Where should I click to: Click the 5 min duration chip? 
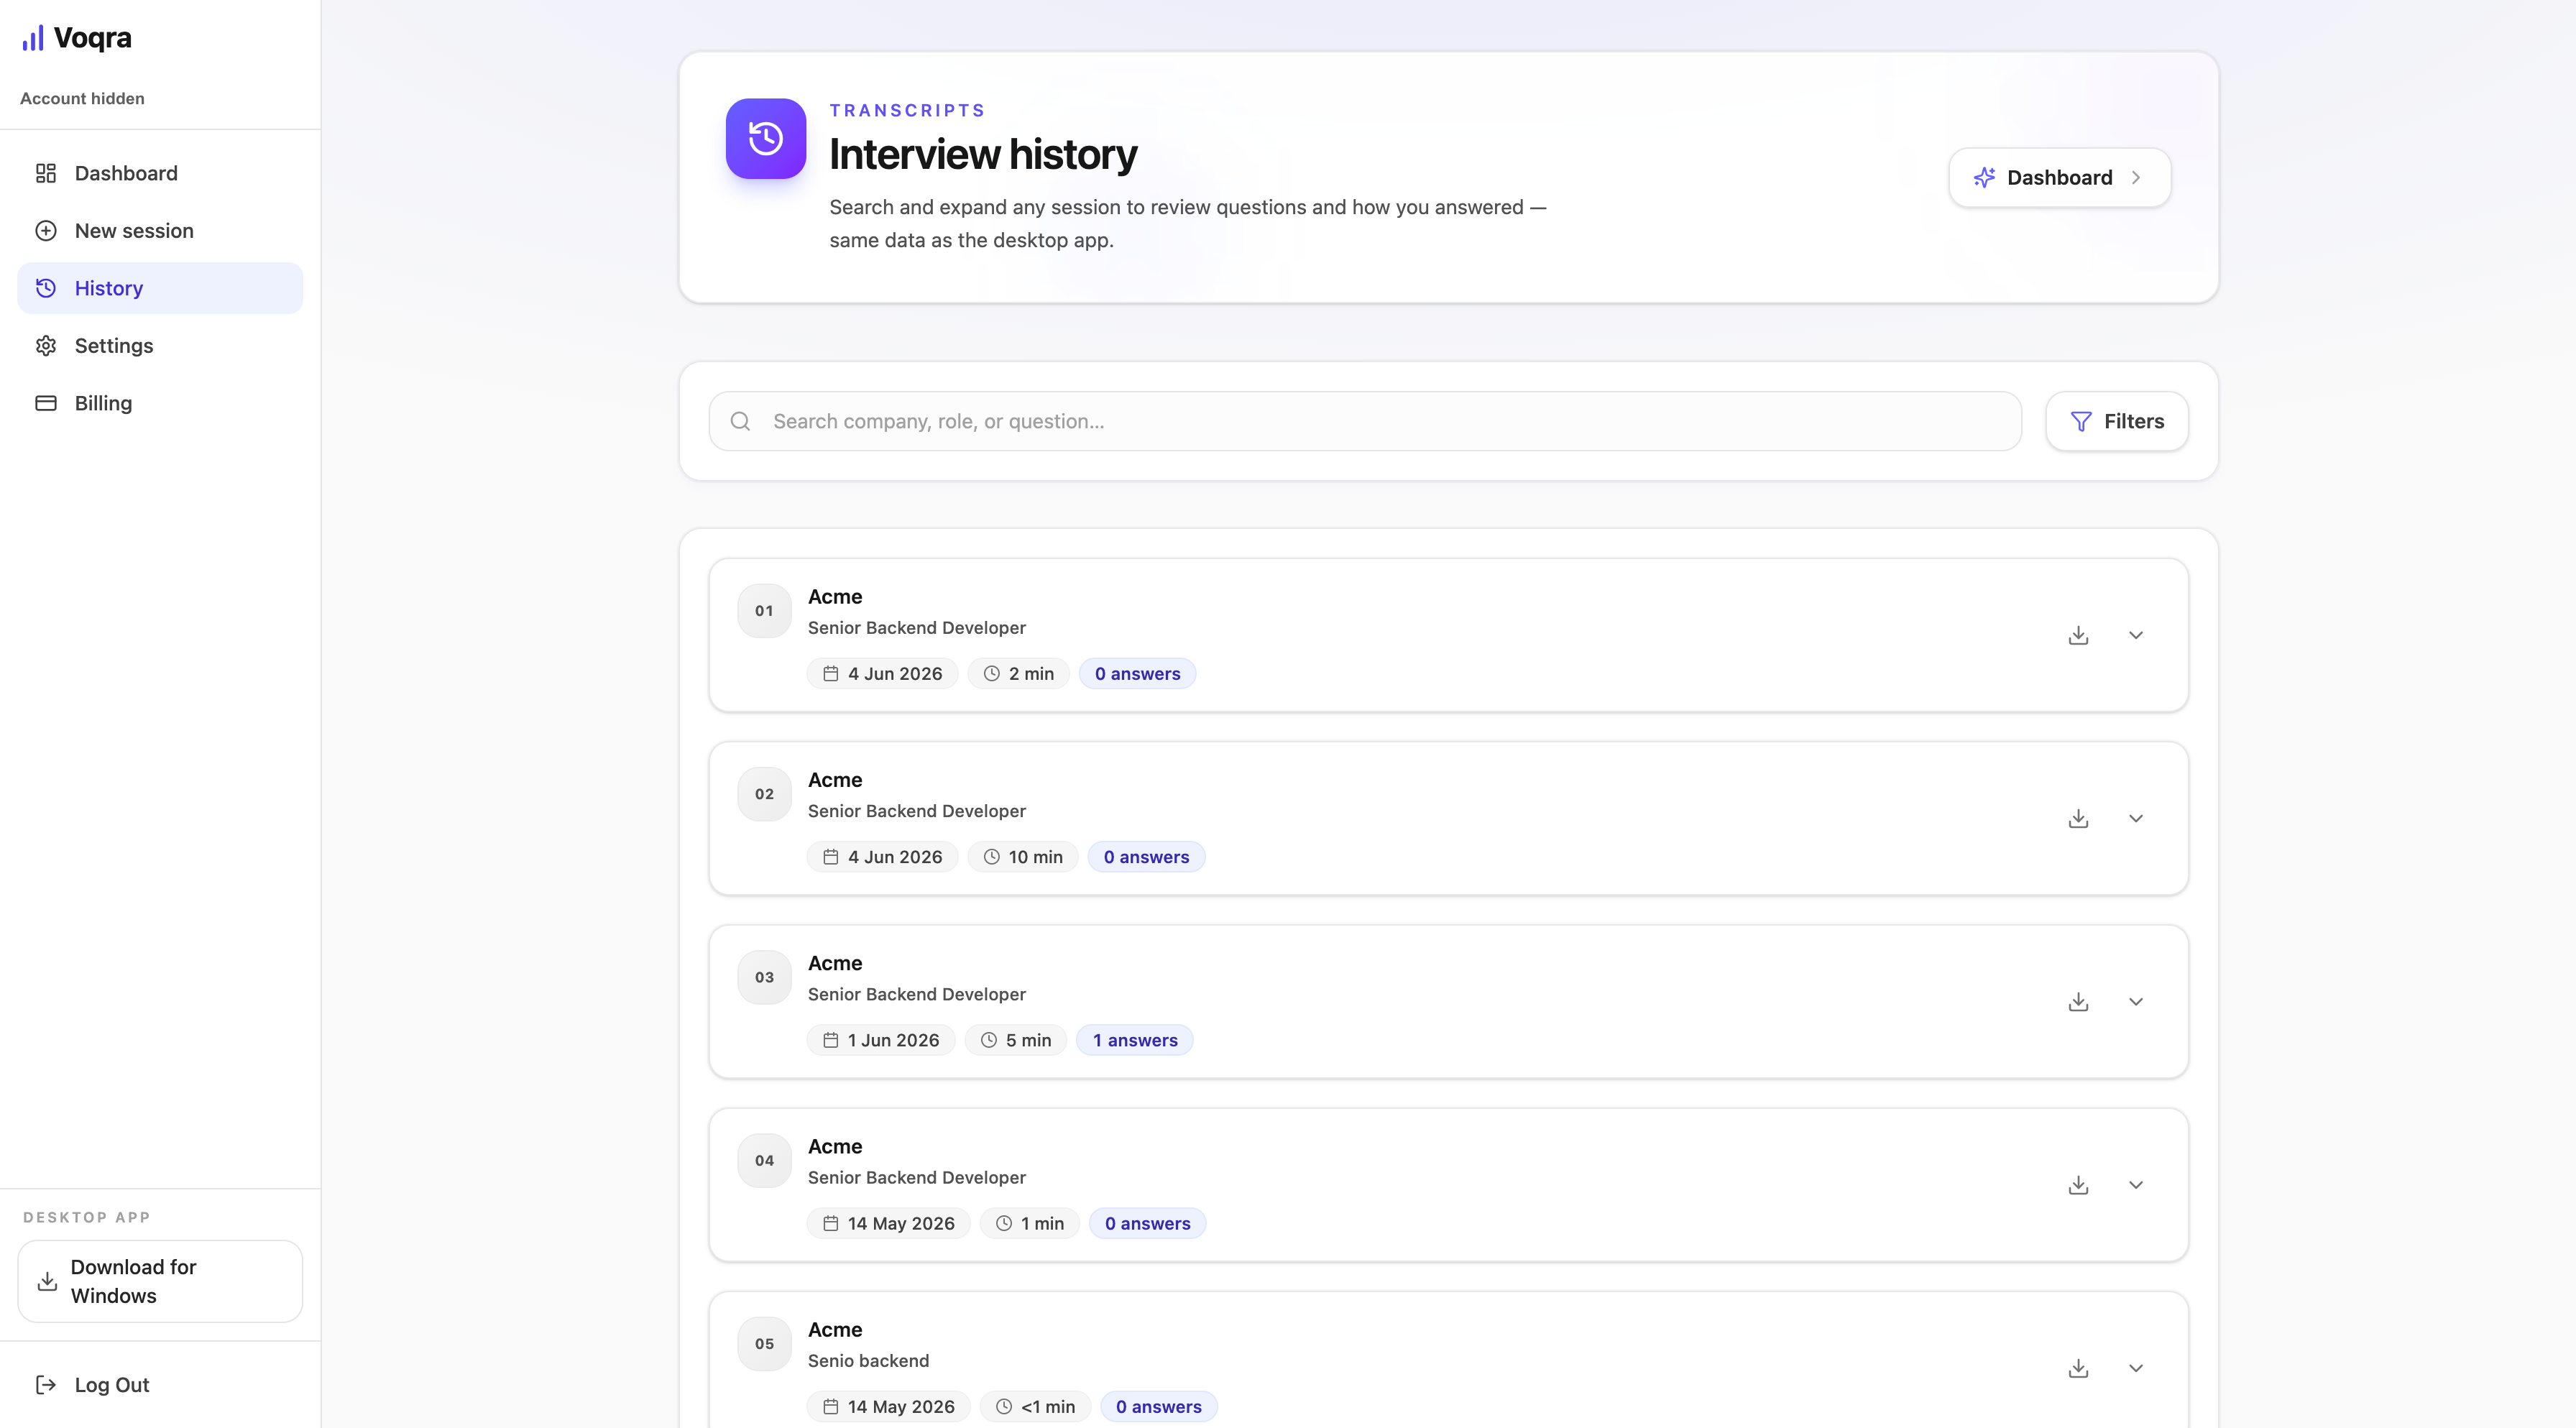(x=1015, y=1040)
